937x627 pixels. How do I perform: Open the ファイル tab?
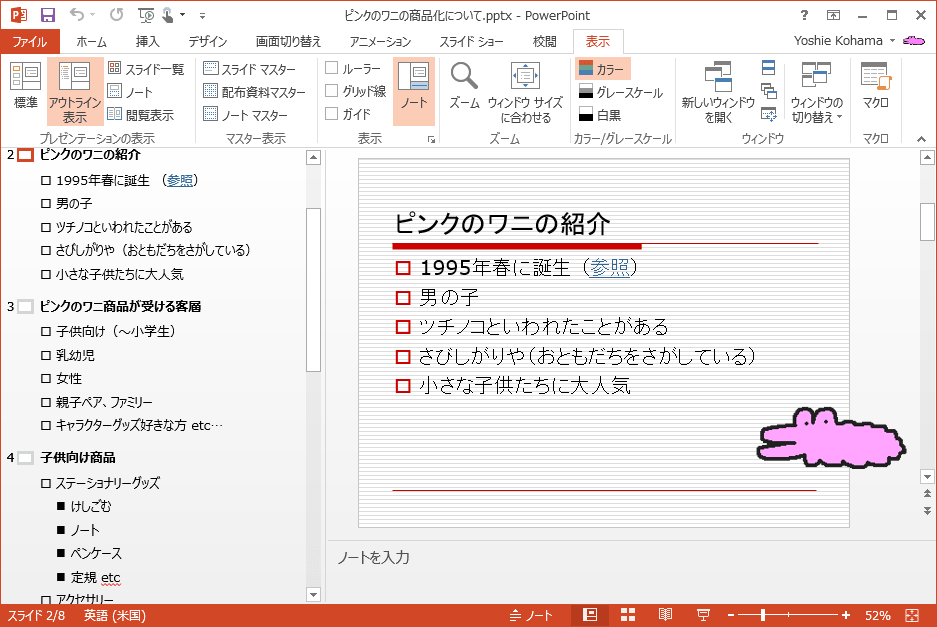tap(30, 41)
